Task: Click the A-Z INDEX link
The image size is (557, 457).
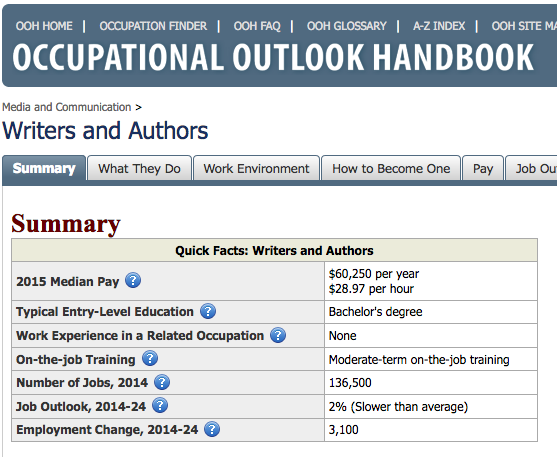Action: tap(439, 26)
